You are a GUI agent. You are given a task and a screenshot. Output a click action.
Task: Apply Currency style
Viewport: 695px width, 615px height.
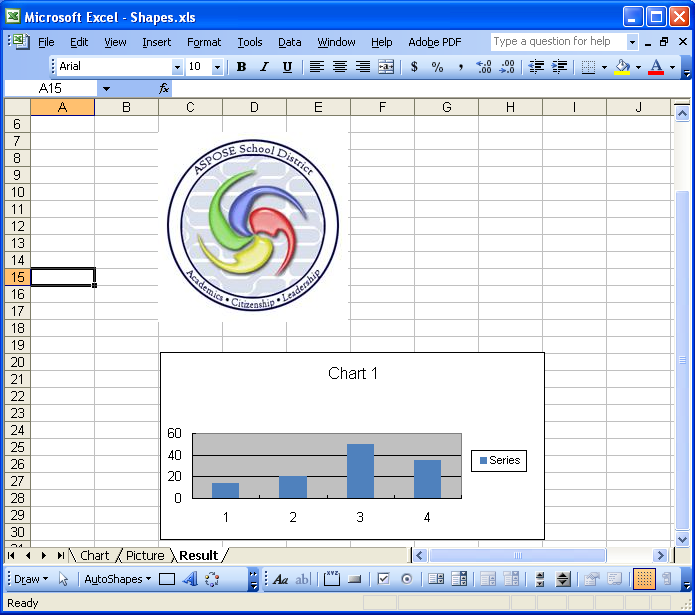coord(414,67)
